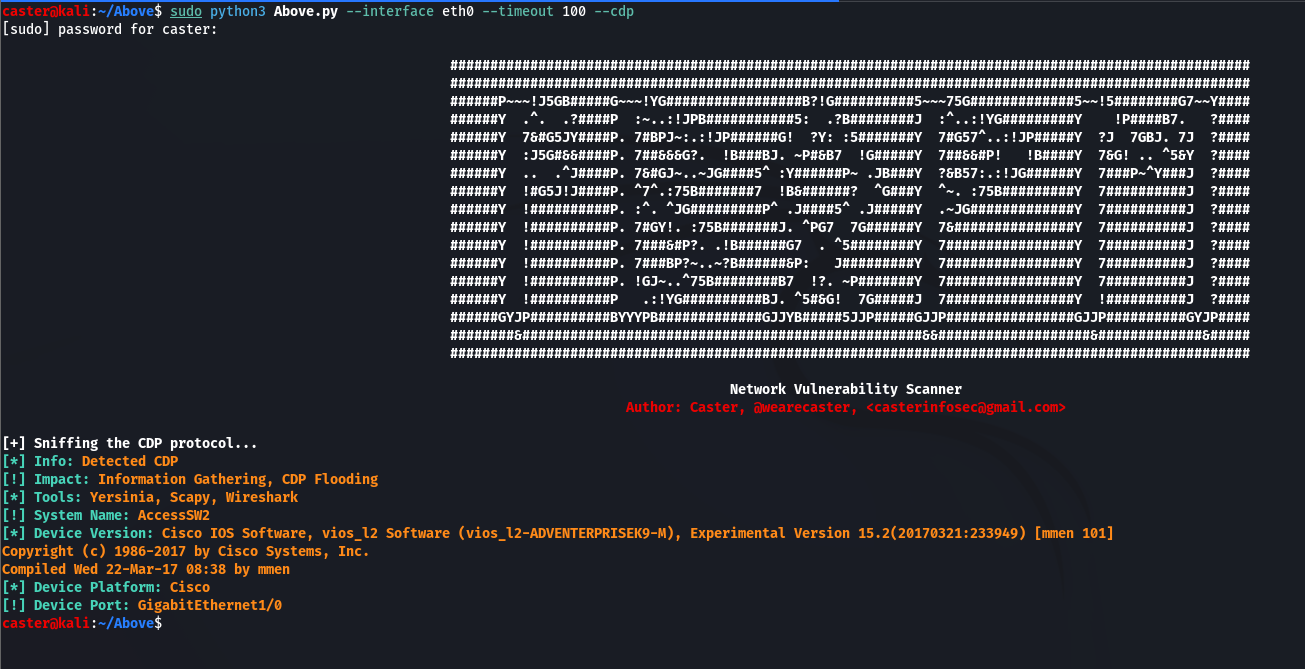The image size is (1305, 669).
Task: Click the 'Tools:' label
Action: pyautogui.click(x=58, y=497)
